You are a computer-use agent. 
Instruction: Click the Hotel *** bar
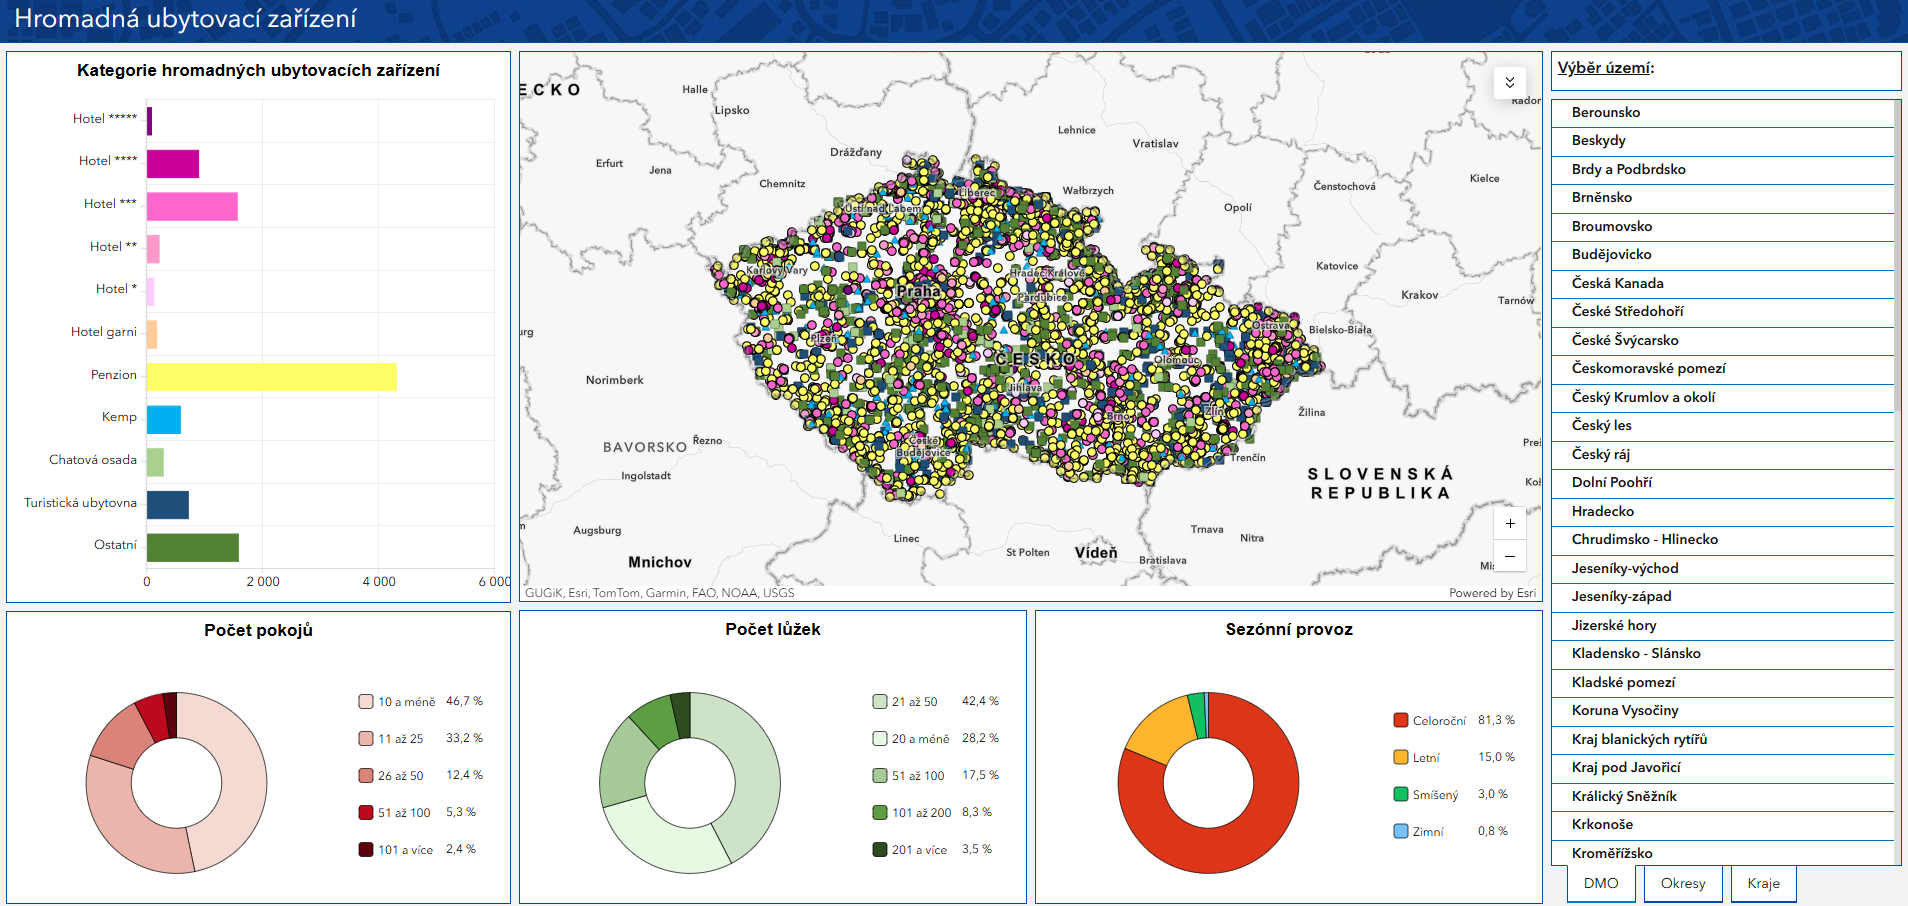click(192, 206)
